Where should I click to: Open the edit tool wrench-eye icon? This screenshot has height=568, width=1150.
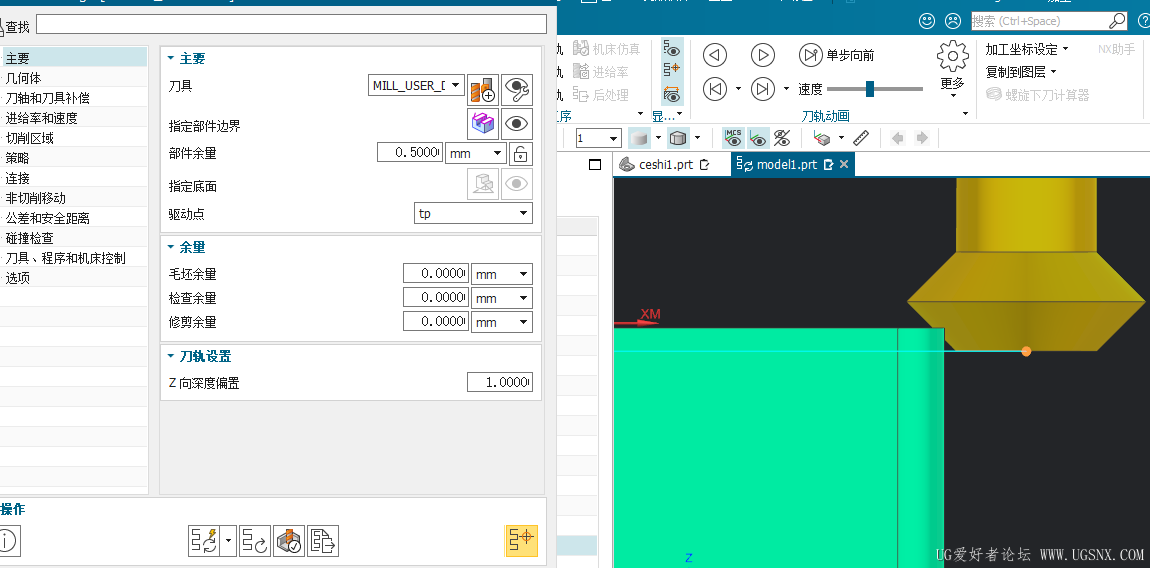517,89
